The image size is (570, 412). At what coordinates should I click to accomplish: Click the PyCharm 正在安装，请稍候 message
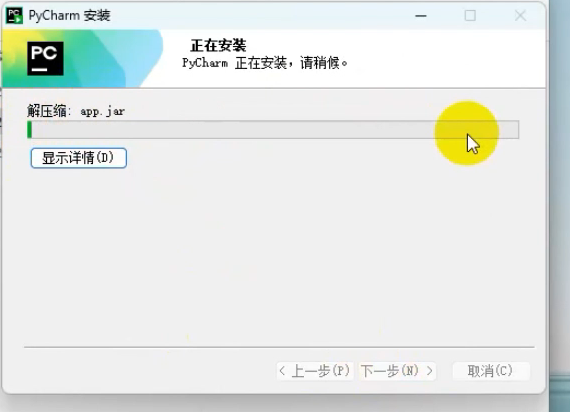(265, 63)
